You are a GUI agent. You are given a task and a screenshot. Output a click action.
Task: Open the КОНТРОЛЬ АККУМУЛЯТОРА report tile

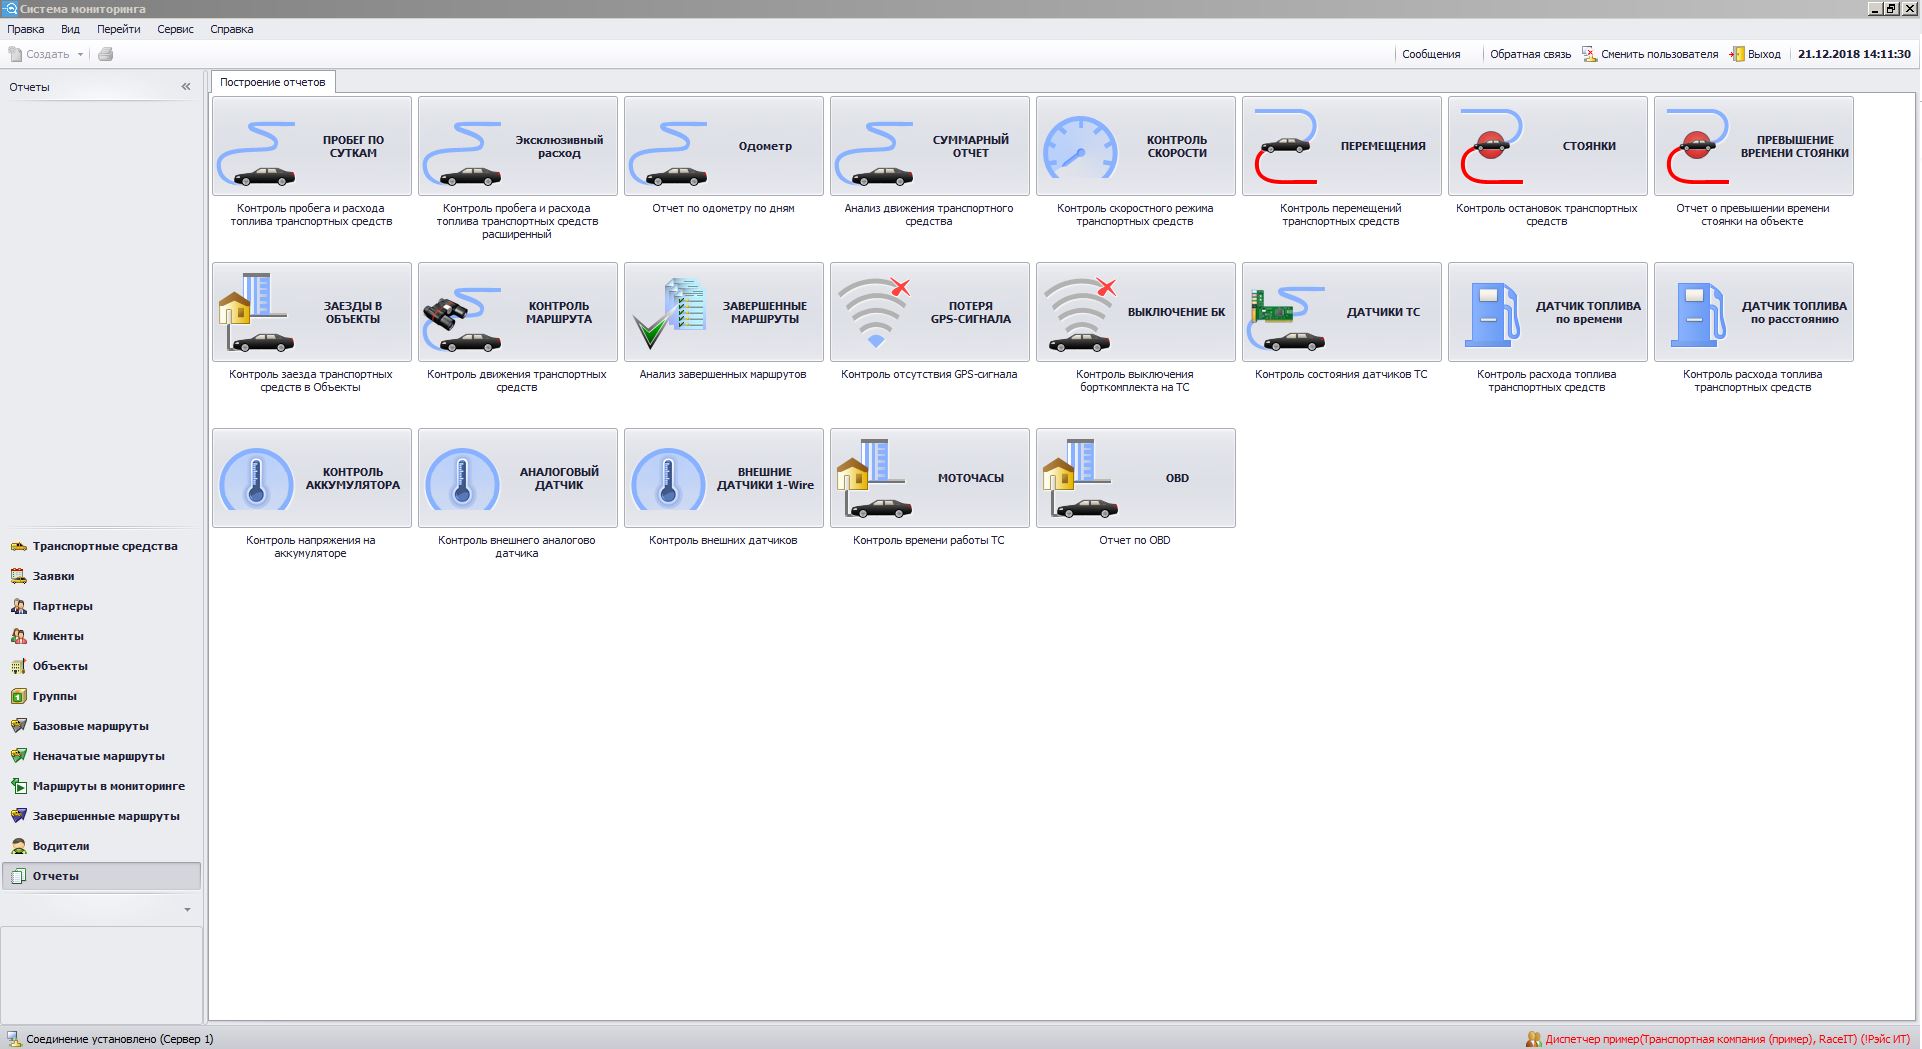pyautogui.click(x=312, y=478)
